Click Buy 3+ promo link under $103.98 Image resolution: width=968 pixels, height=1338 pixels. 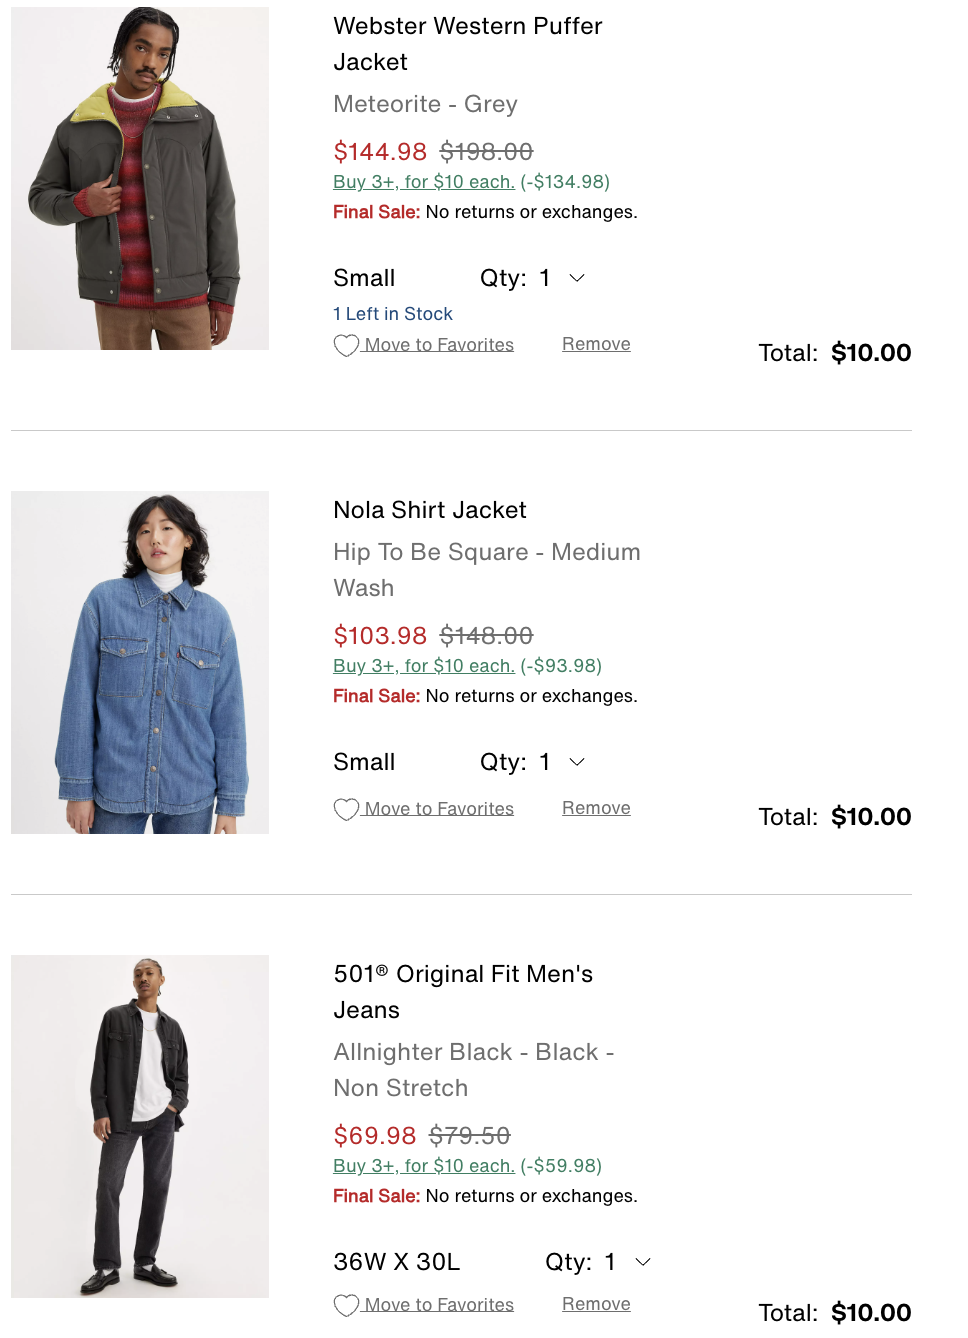[424, 666]
